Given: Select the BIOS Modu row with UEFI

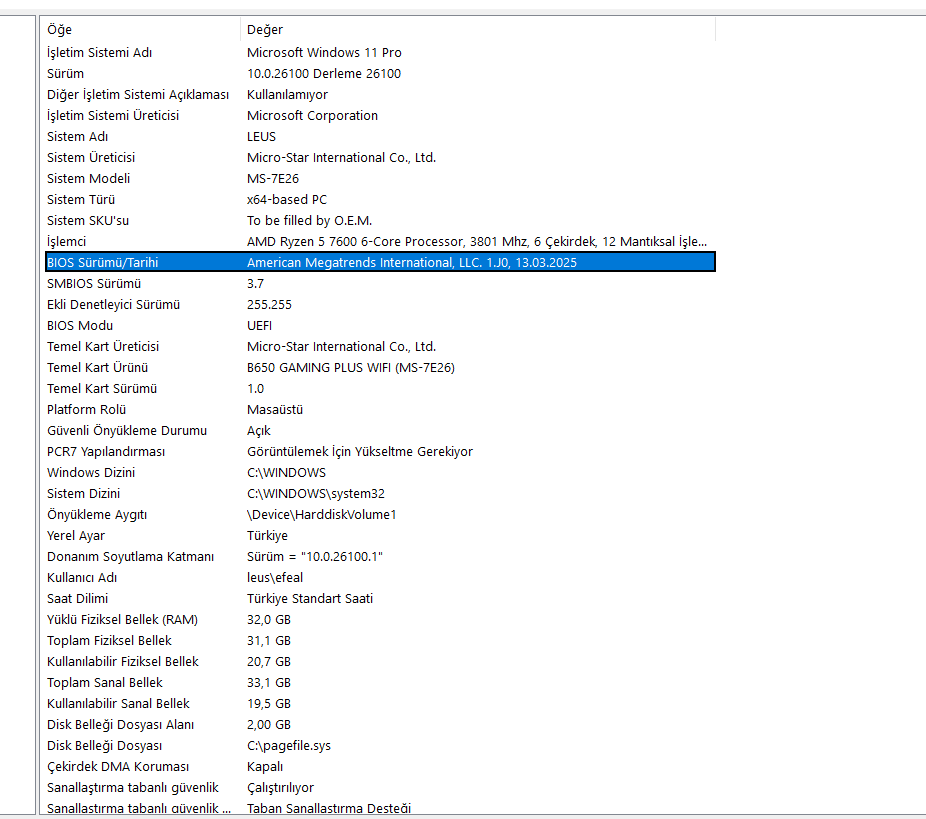Looking at the screenshot, I should 380,325.
